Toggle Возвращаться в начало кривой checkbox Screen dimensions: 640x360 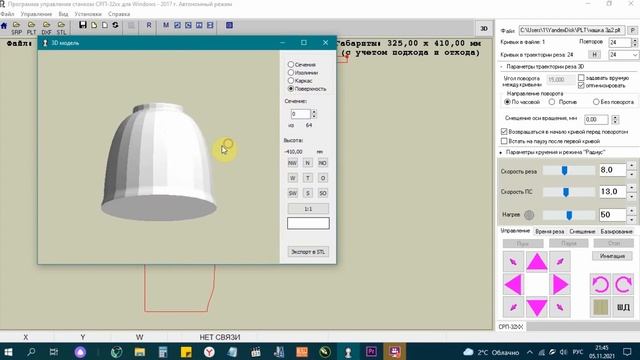tap(504, 131)
